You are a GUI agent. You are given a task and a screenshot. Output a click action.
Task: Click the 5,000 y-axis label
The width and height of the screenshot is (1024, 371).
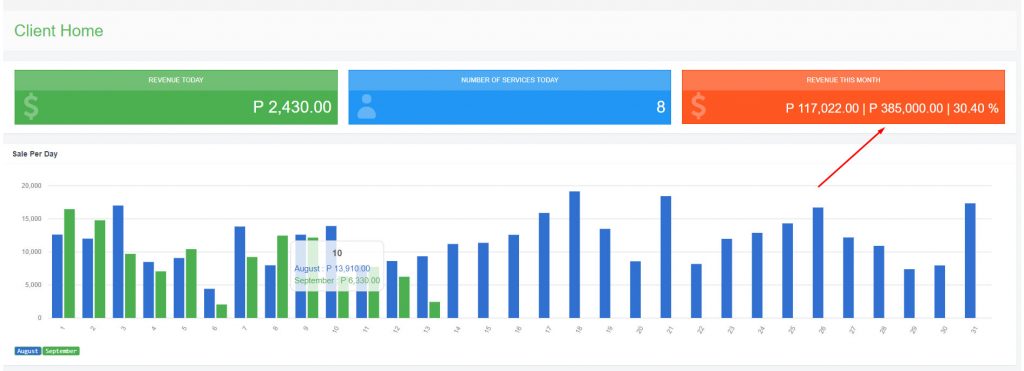coord(33,285)
